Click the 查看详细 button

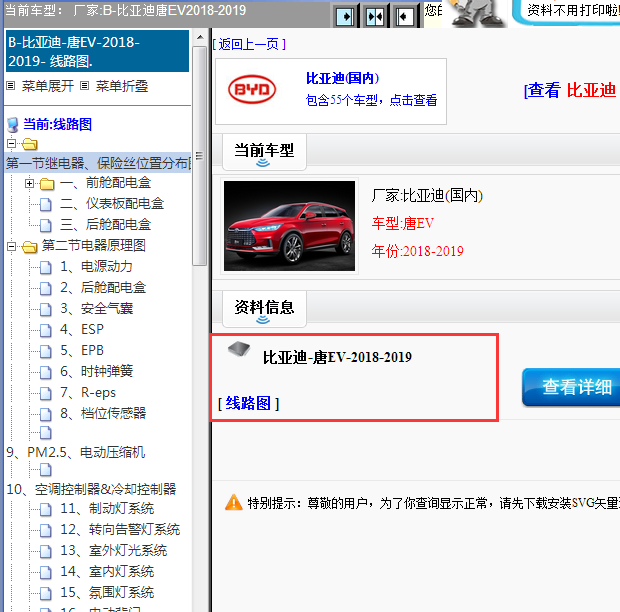(x=571, y=387)
